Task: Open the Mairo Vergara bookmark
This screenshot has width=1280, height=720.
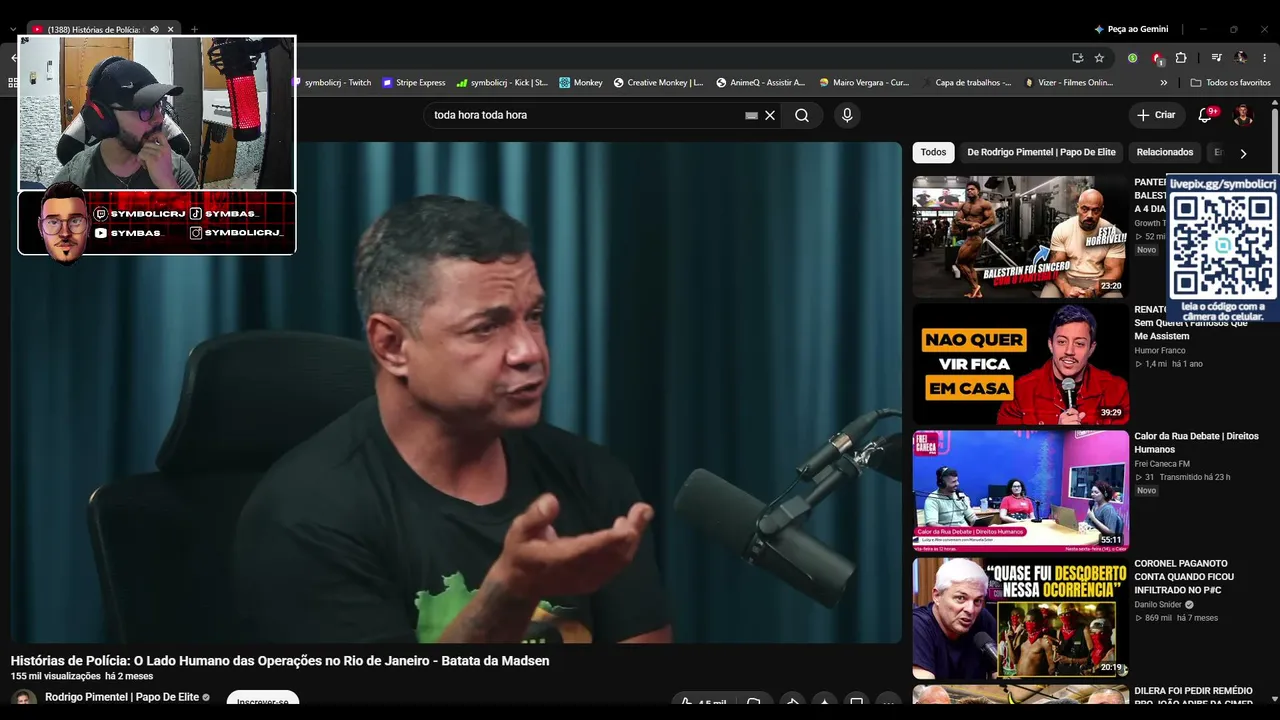Action: [864, 83]
